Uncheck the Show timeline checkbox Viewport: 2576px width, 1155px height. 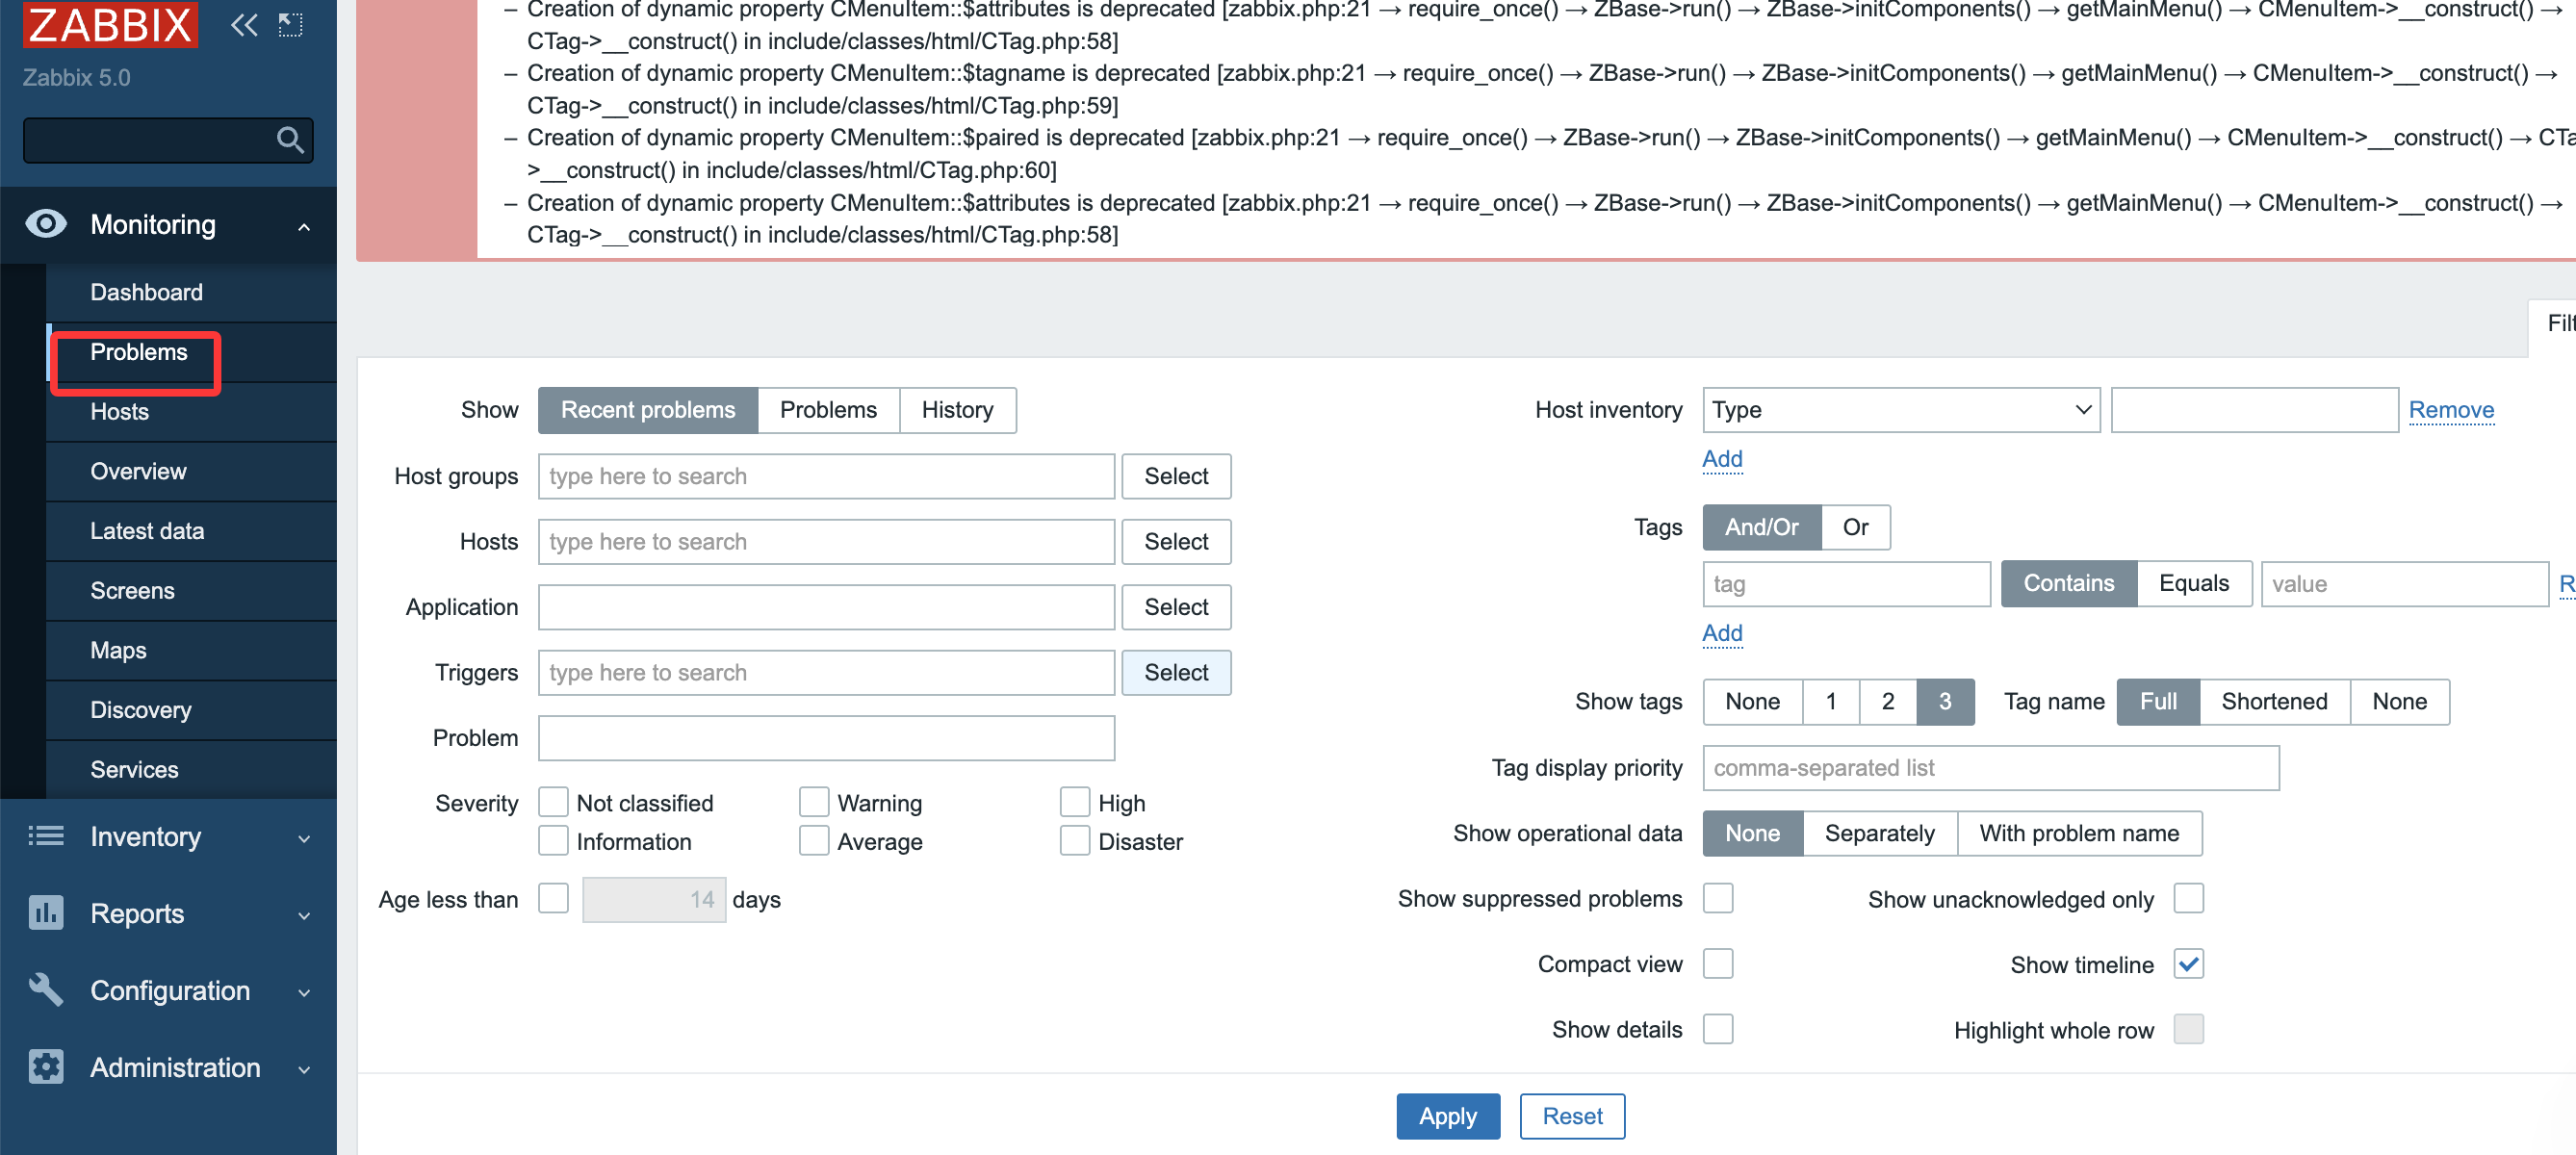pyautogui.click(x=2188, y=964)
